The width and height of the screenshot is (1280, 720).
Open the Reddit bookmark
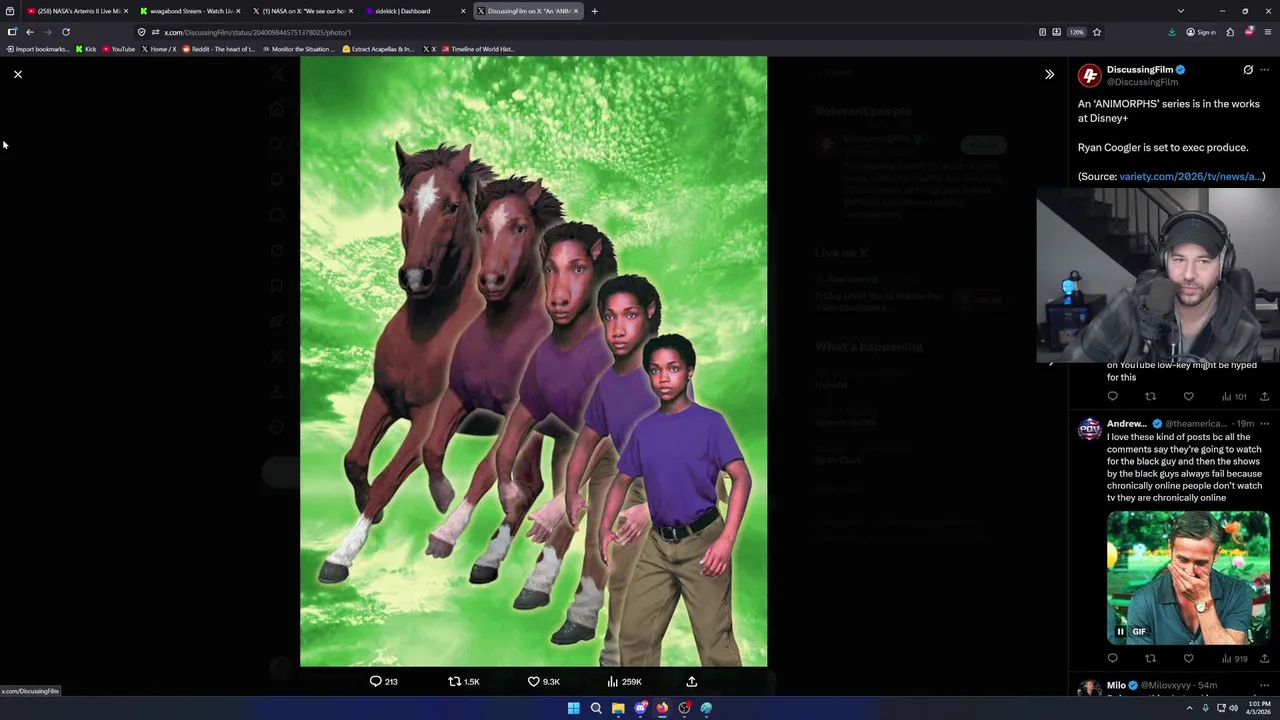(219, 49)
